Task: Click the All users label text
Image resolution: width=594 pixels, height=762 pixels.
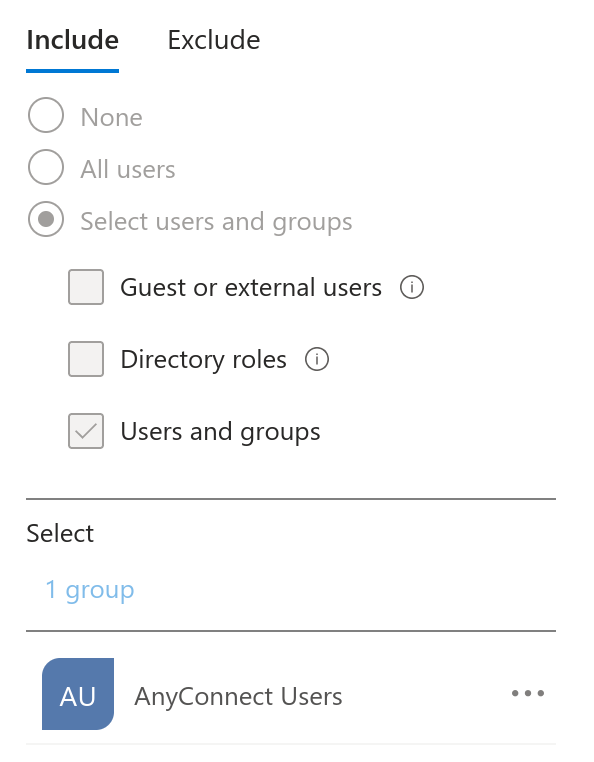Action: [x=128, y=169]
